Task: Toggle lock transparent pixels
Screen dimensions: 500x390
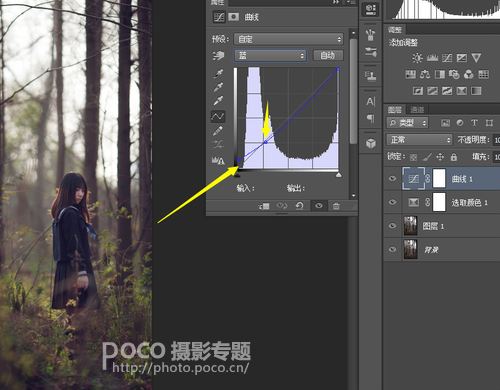Action: (413, 157)
